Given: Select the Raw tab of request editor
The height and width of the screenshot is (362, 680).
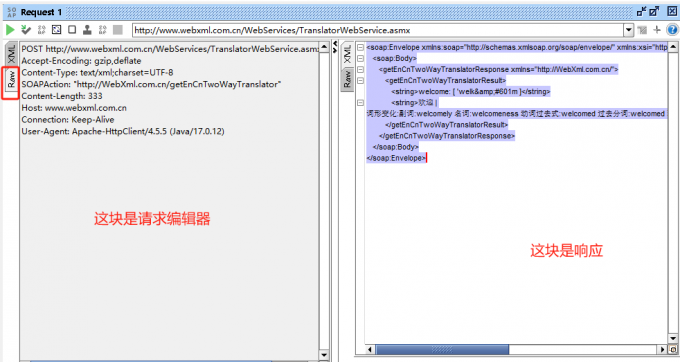Looking at the screenshot, I should tap(11, 80).
